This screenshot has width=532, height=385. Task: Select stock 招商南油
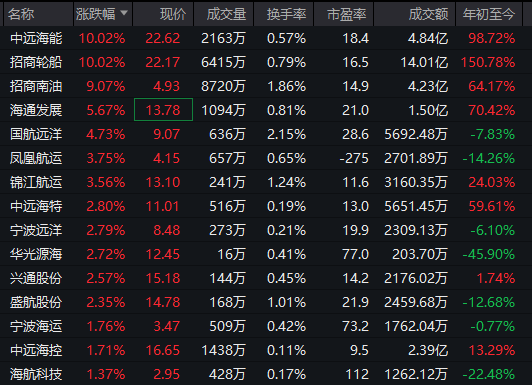tap(36, 86)
